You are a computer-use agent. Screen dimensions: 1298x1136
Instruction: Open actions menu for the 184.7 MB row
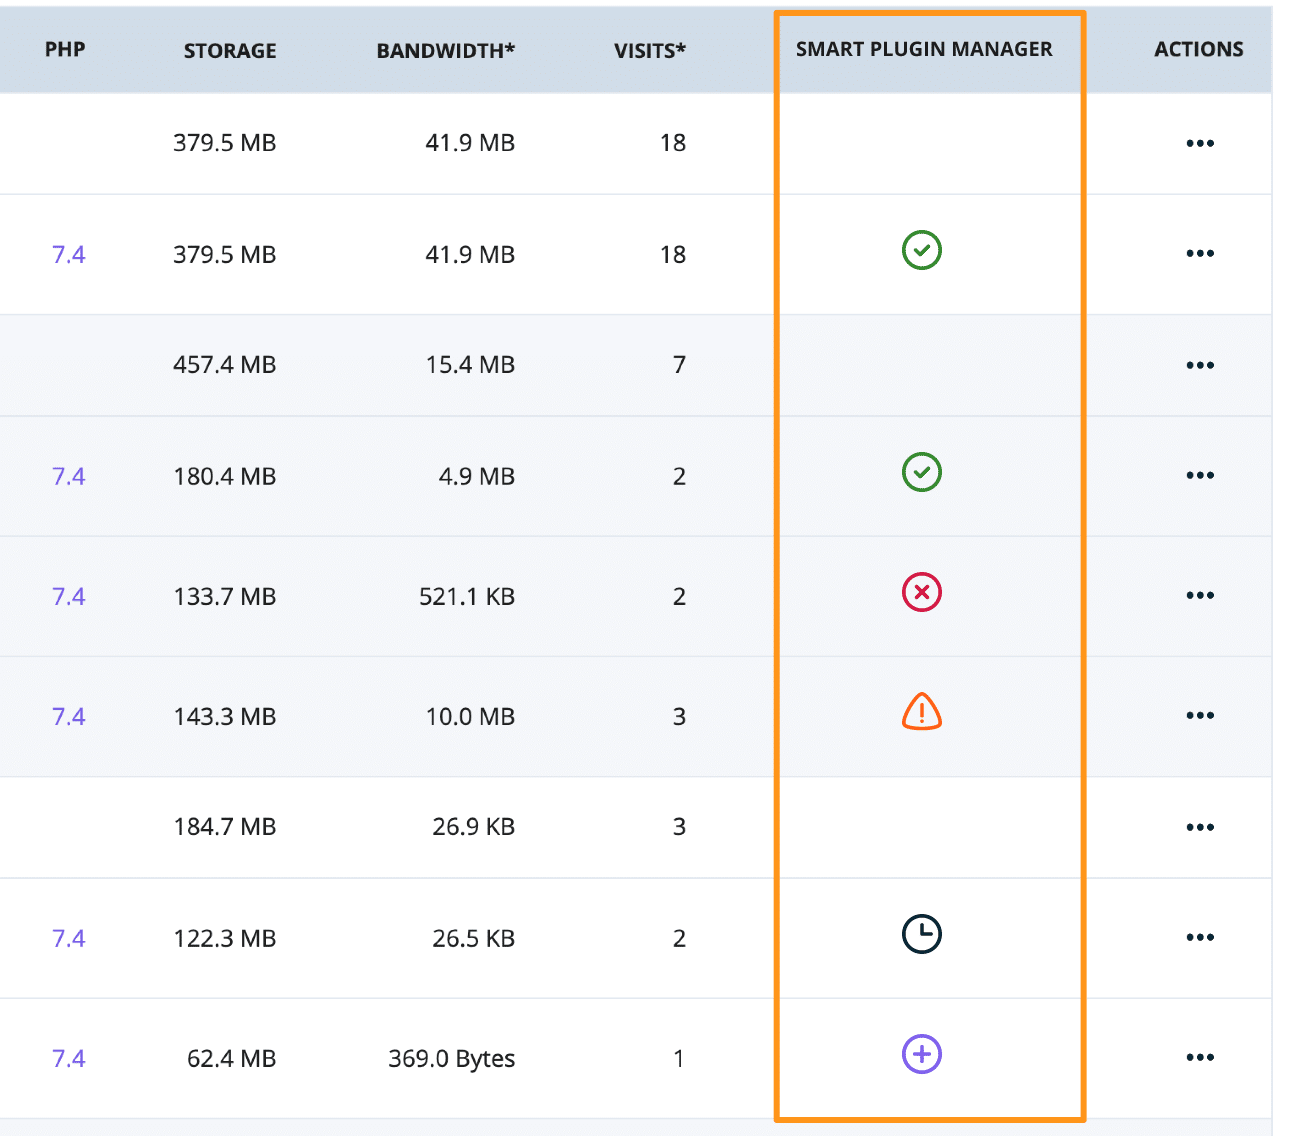(1199, 827)
